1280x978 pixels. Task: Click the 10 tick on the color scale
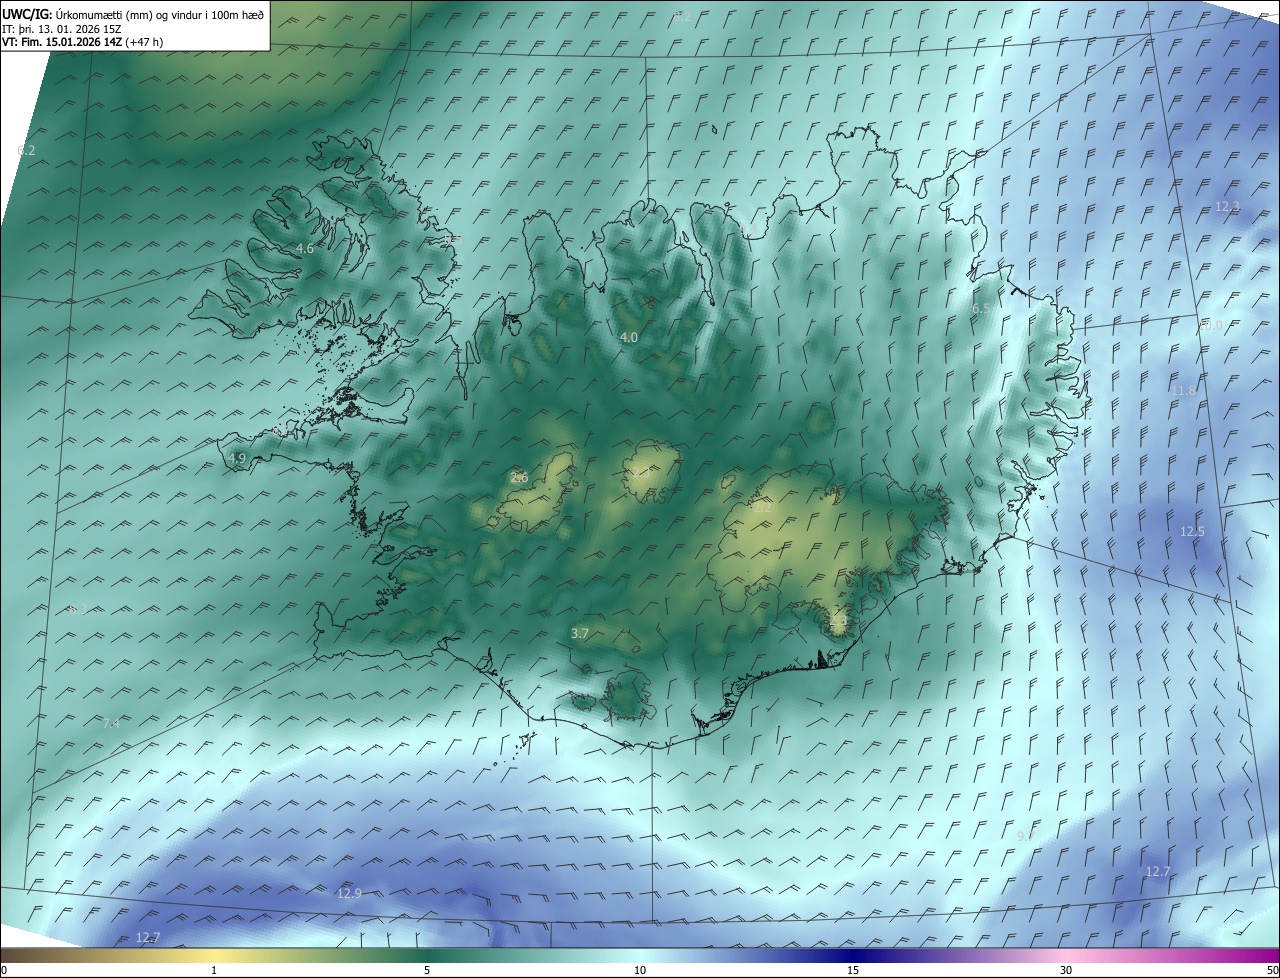[x=640, y=970]
